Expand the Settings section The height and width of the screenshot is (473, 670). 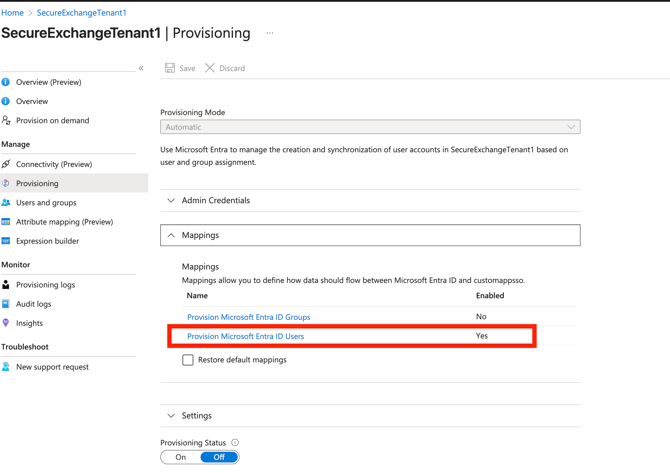click(x=196, y=415)
